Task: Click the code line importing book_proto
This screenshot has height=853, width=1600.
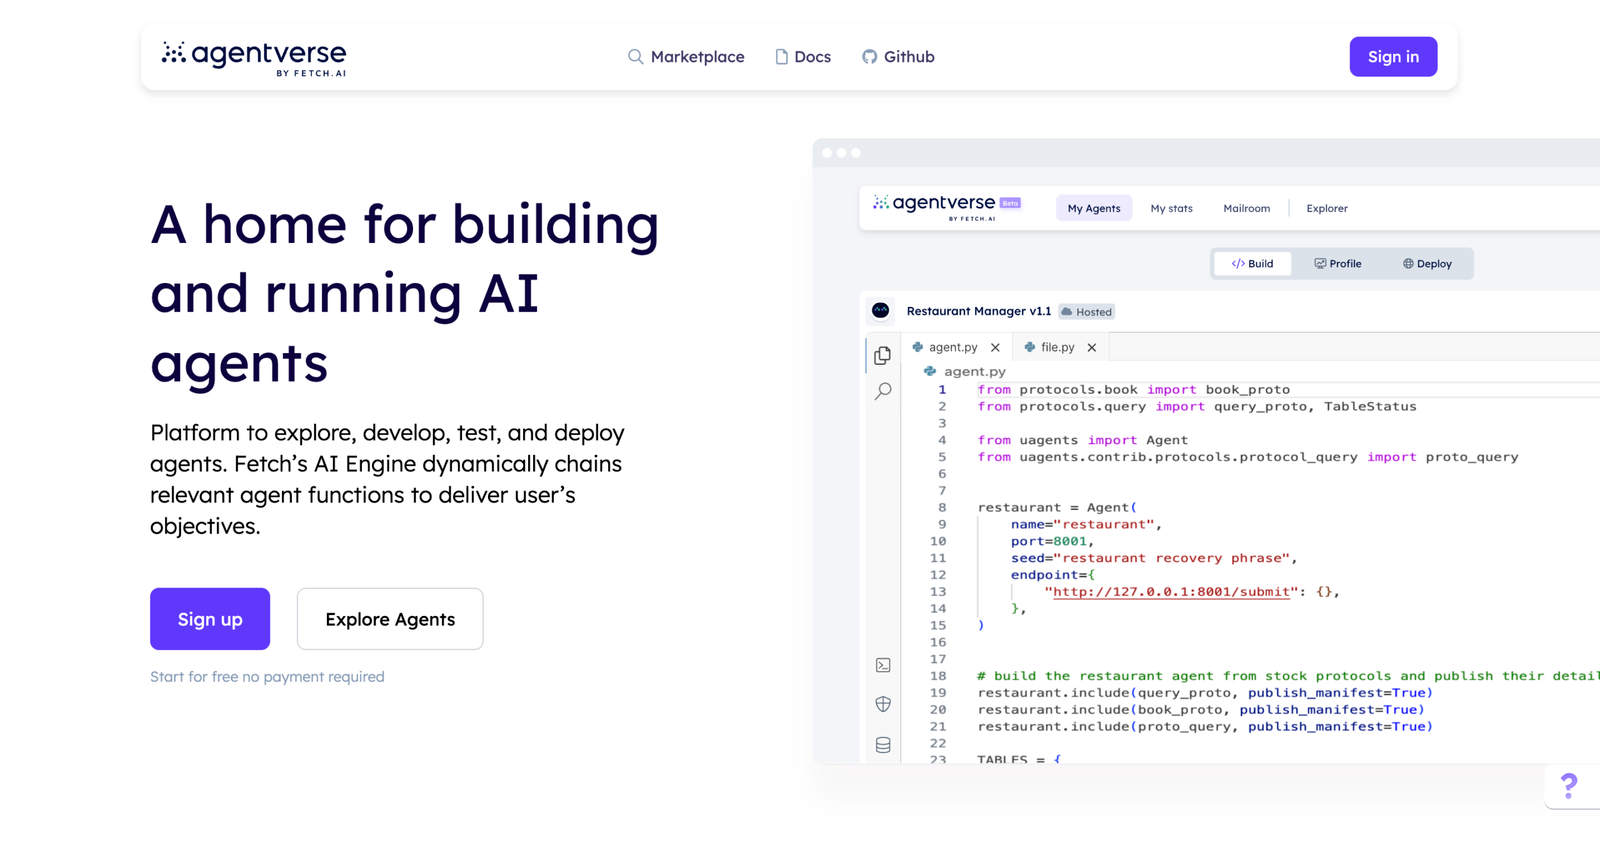Action: pos(1134,390)
